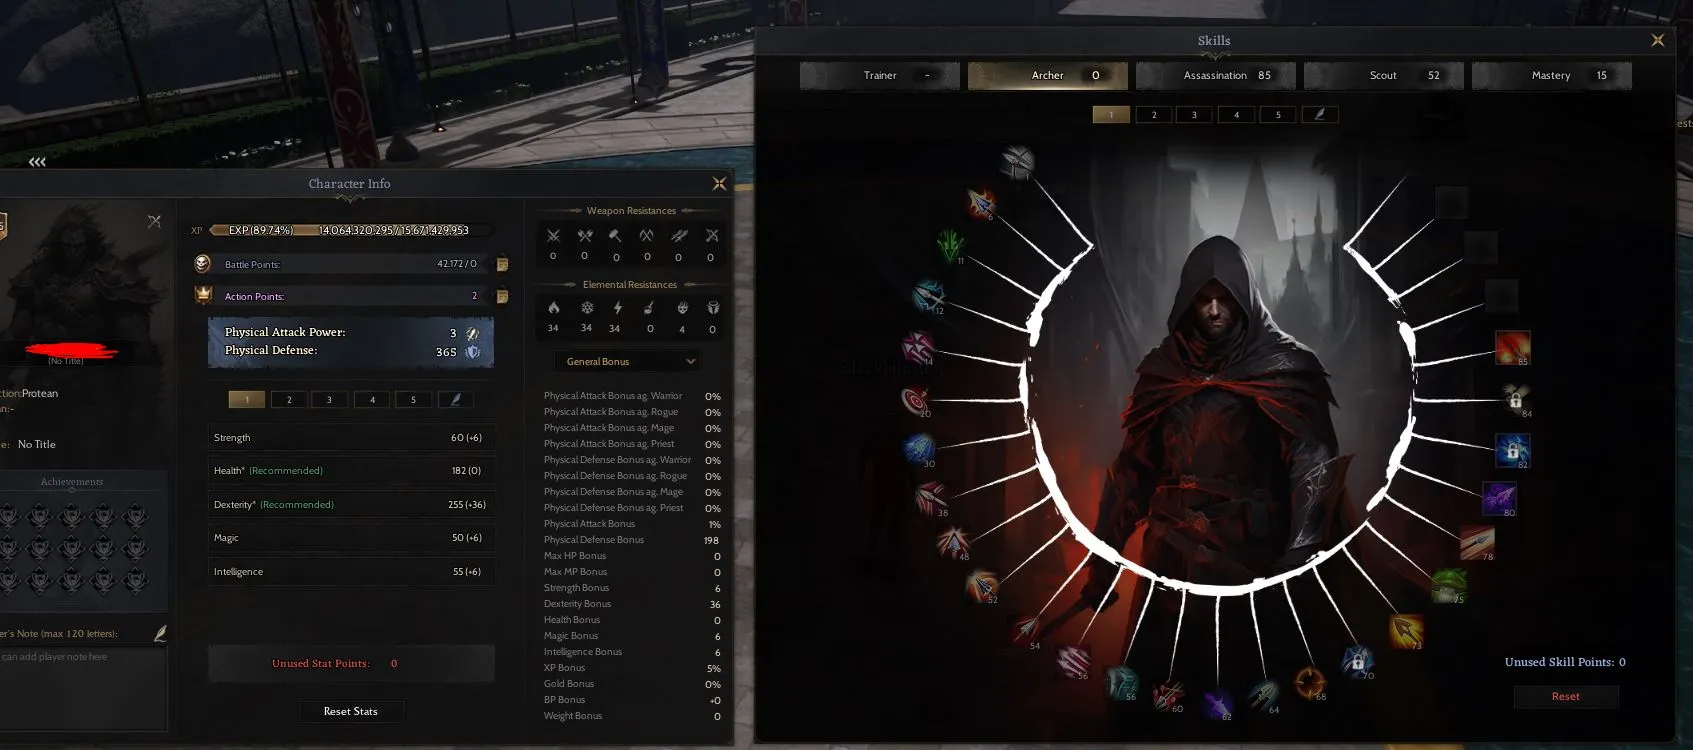Click the hammer weapon resistance icon
The width and height of the screenshot is (1693, 750).
(615, 236)
